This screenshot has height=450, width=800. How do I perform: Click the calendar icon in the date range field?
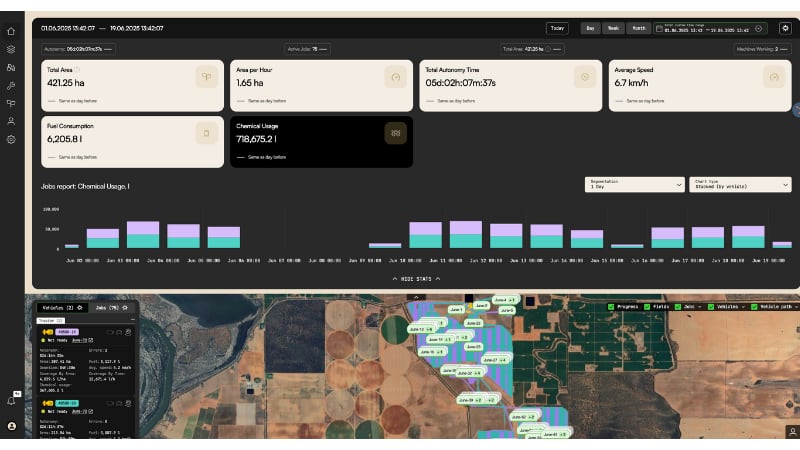[x=659, y=29]
